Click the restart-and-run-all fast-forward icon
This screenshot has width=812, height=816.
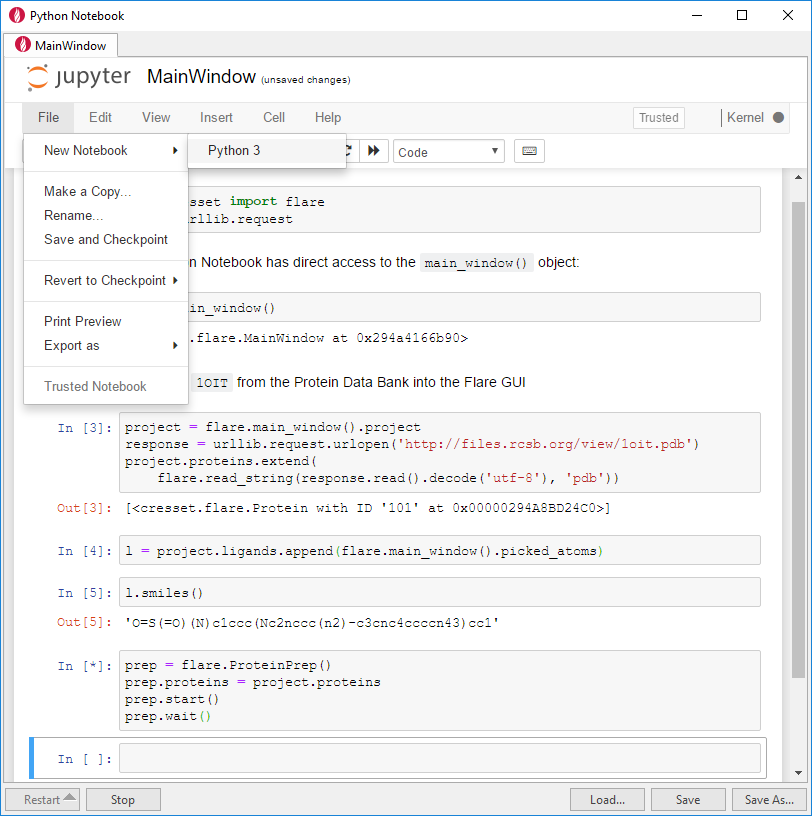pos(374,151)
